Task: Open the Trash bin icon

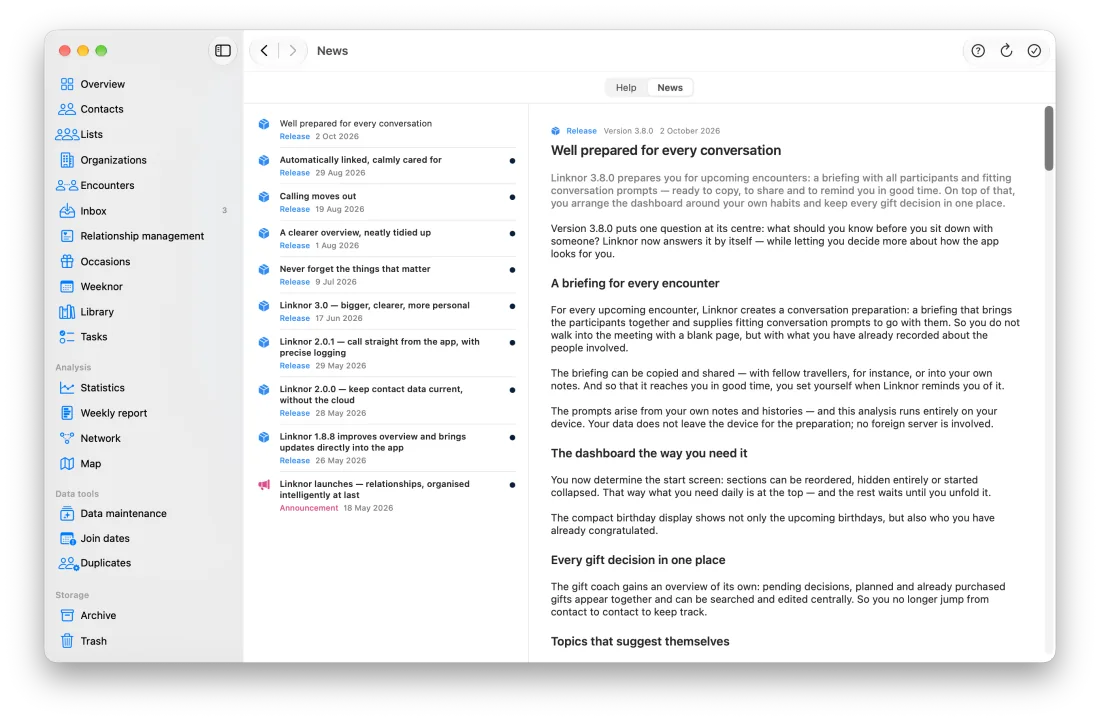Action: [67, 641]
